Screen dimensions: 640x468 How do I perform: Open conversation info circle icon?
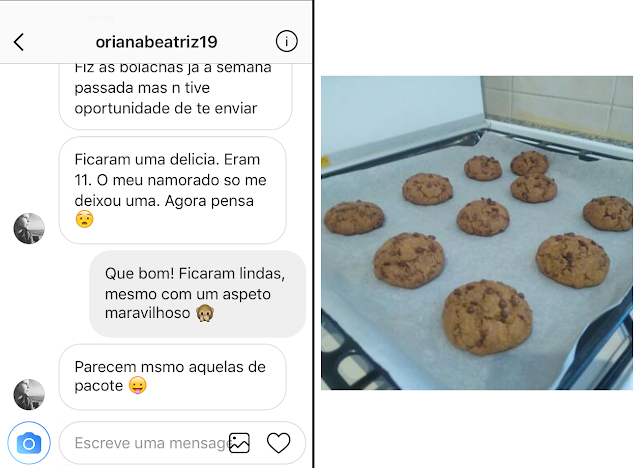[x=287, y=41]
